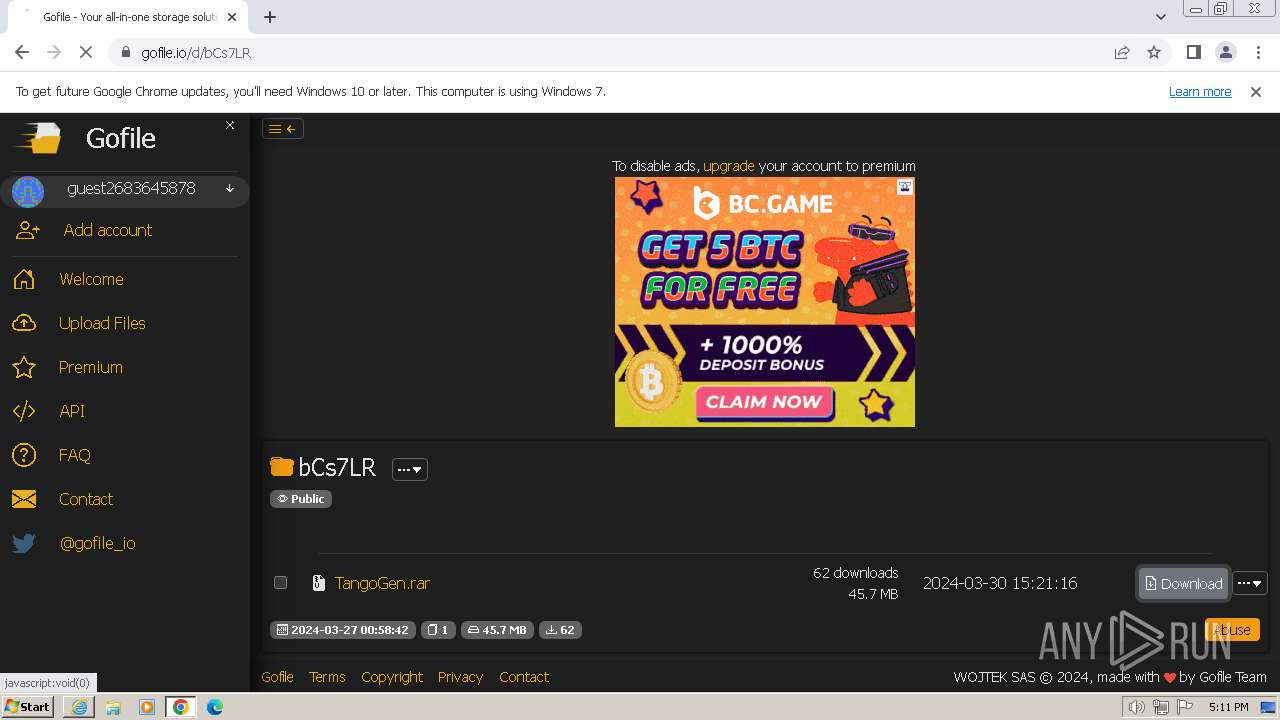
Task: Open the TangoGen.rar file link
Action: (x=382, y=583)
